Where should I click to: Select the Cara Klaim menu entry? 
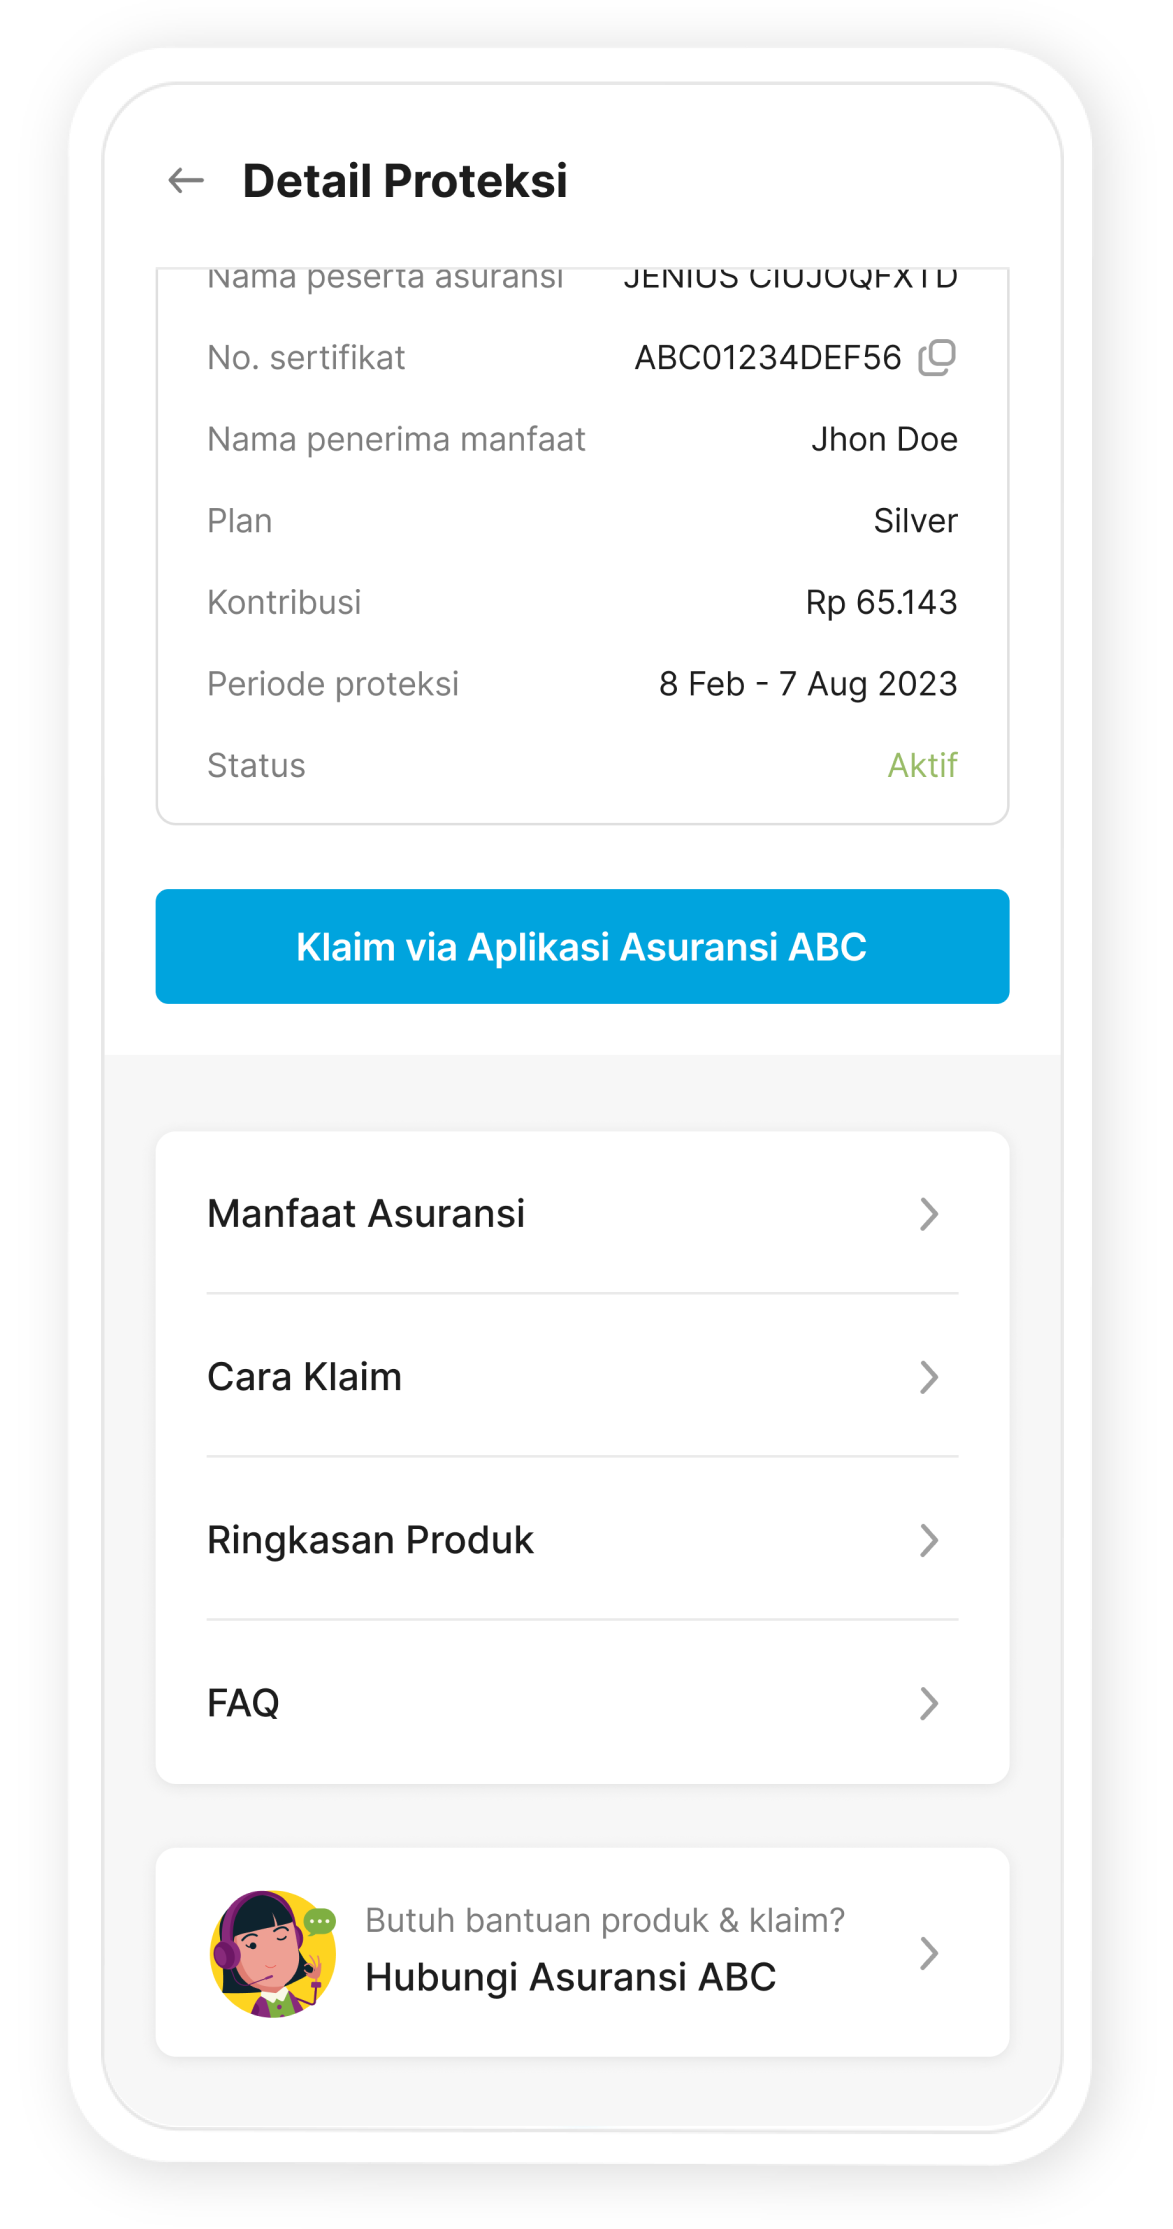click(582, 1377)
